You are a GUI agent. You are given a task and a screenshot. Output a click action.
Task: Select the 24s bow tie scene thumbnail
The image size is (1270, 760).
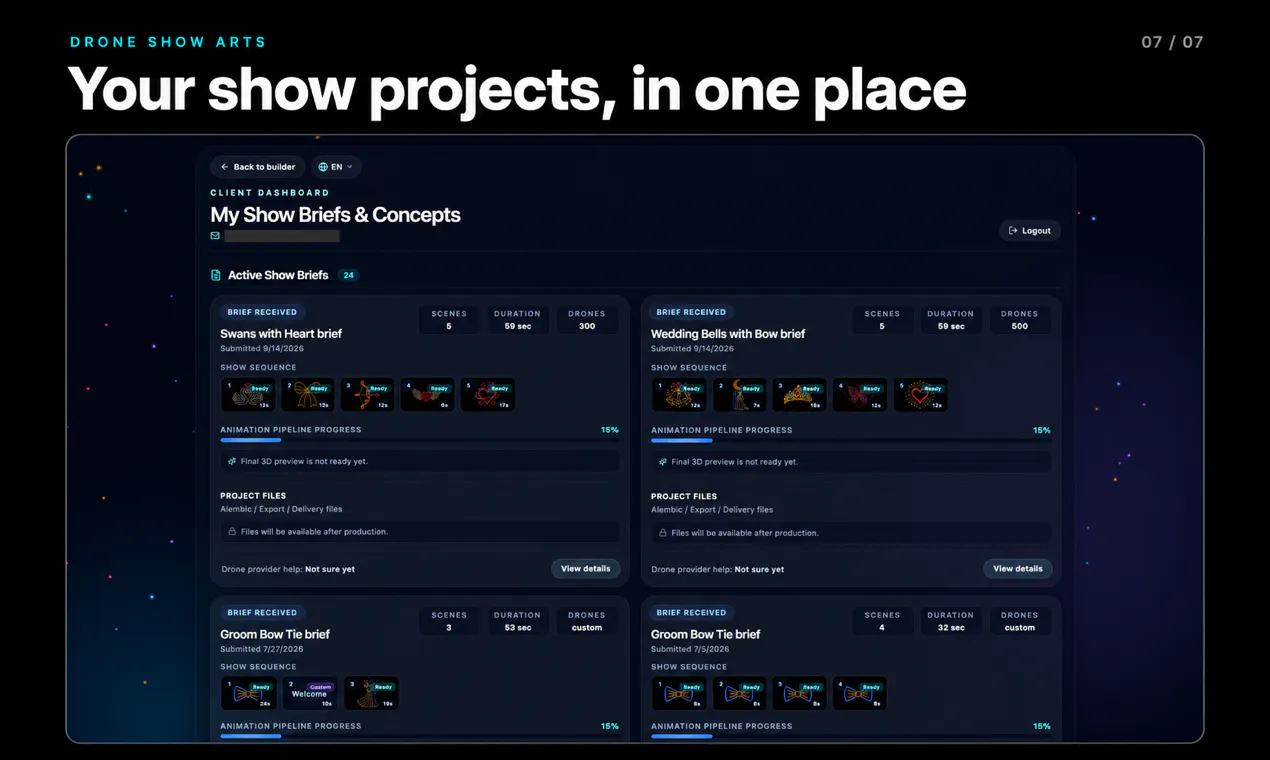(x=247, y=694)
